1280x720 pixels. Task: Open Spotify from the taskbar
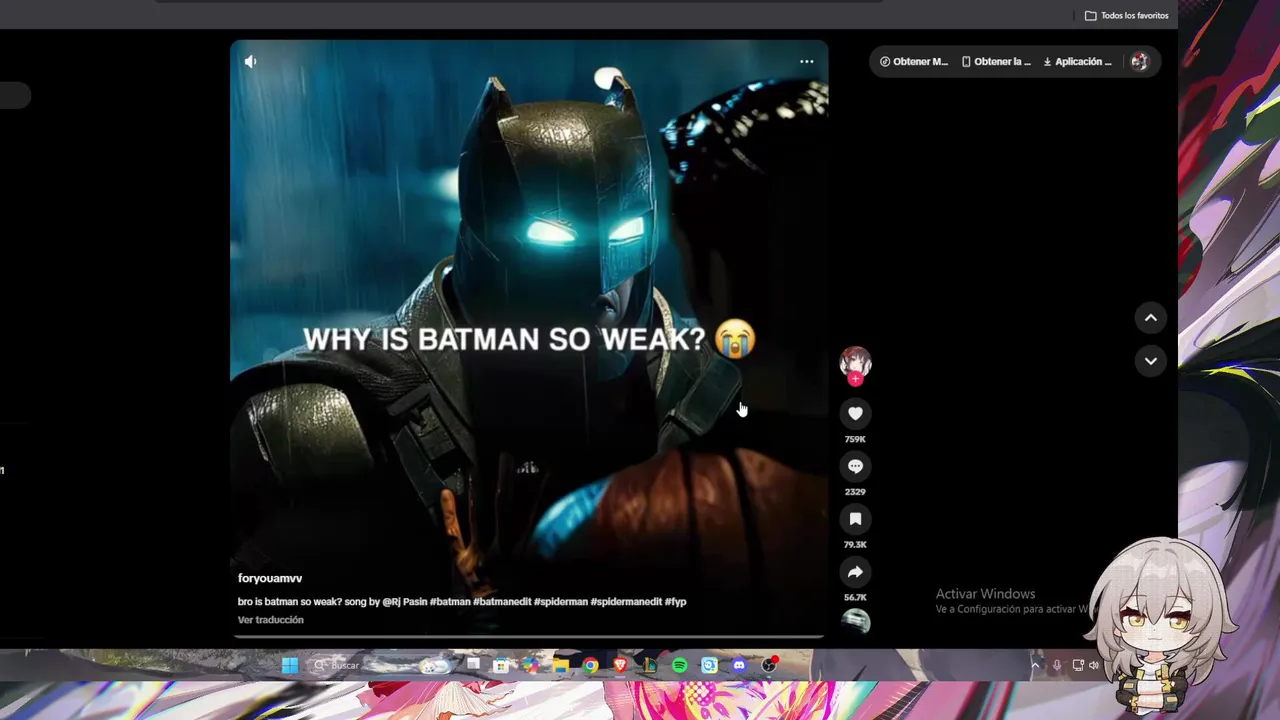click(680, 665)
